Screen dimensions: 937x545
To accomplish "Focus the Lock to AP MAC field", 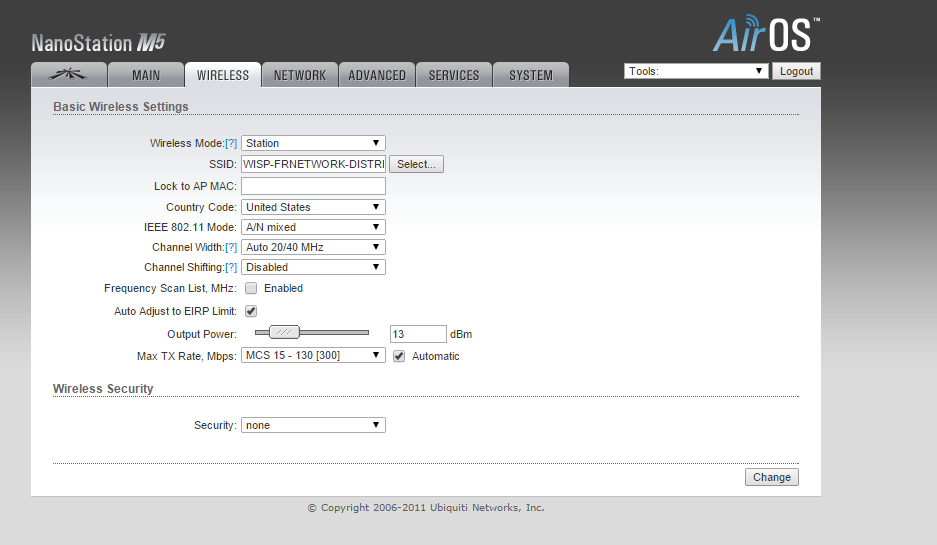I will 313,186.
